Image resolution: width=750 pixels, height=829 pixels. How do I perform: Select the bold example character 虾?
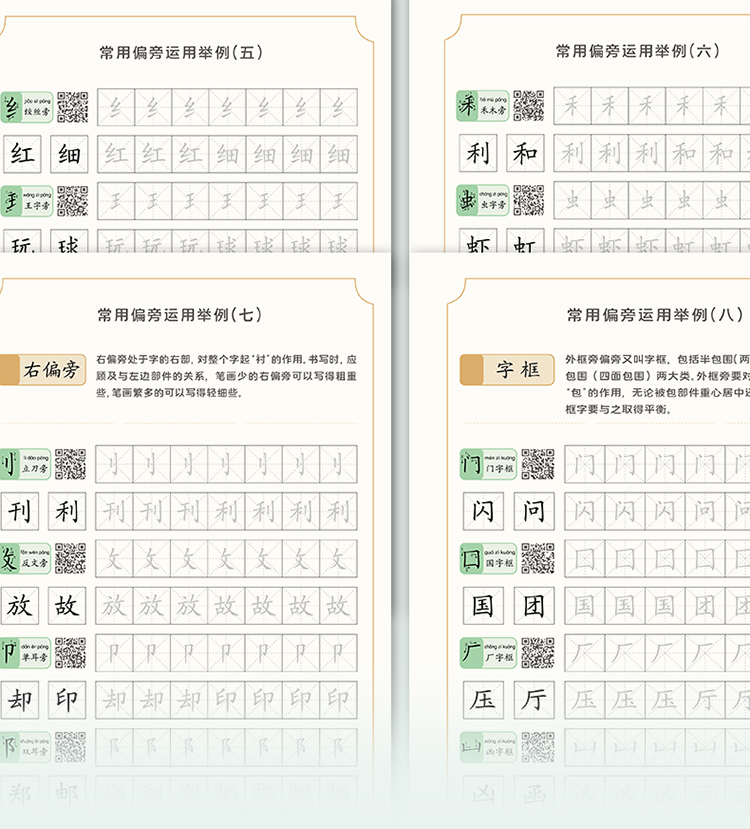tap(478, 241)
